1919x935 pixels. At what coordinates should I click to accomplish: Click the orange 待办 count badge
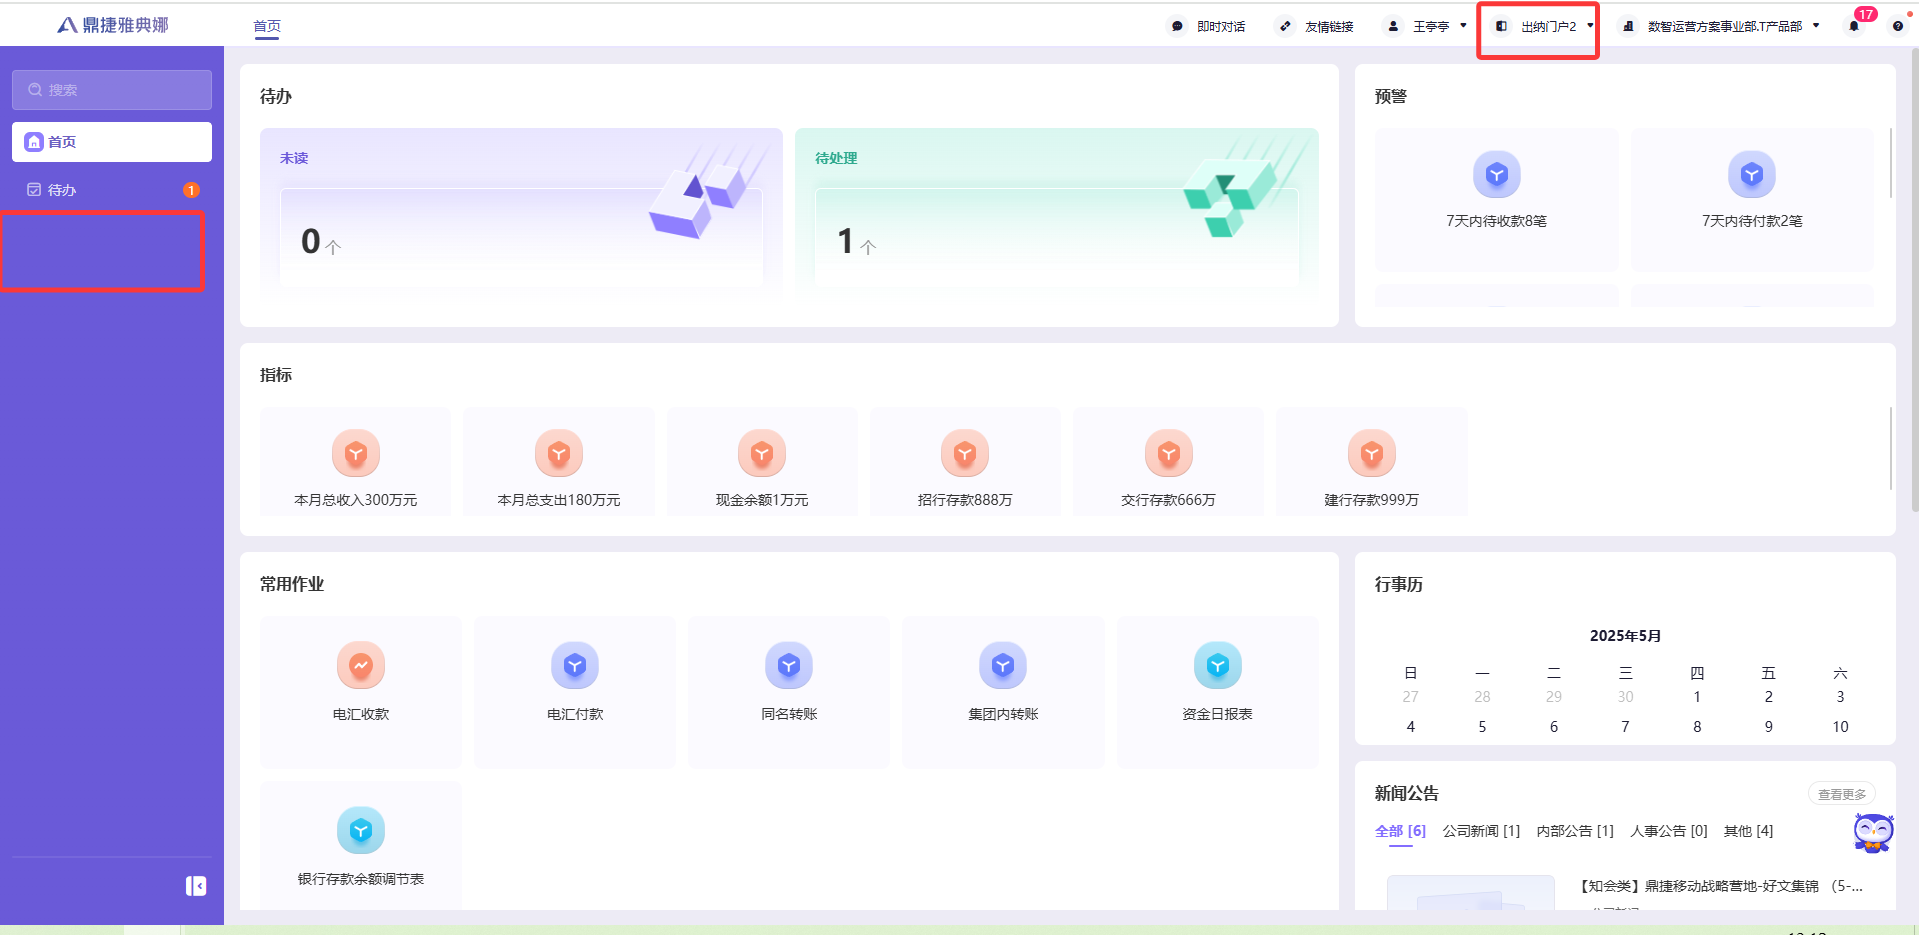191,190
